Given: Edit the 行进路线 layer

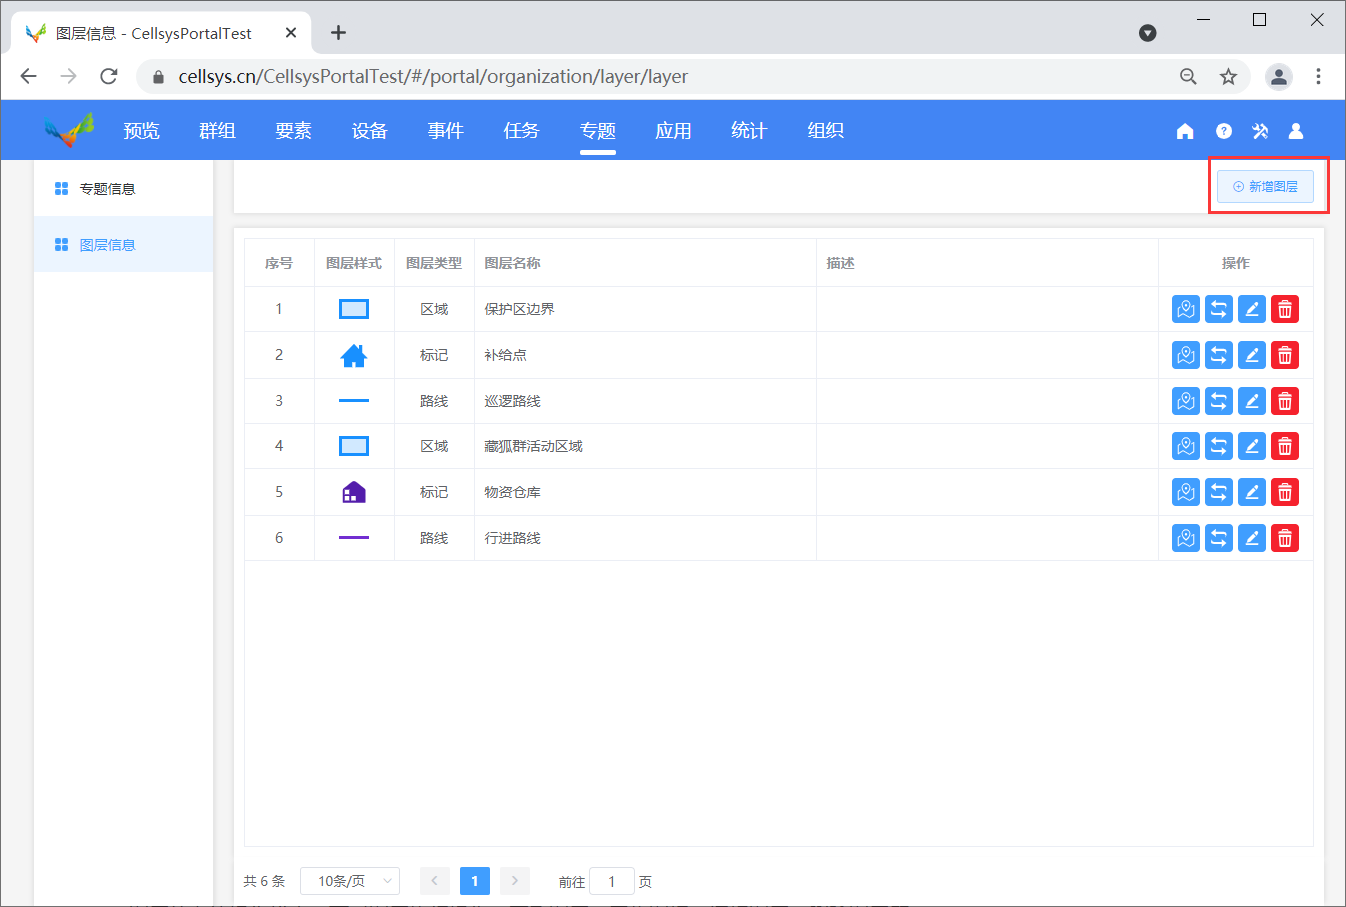Looking at the screenshot, I should [1252, 538].
